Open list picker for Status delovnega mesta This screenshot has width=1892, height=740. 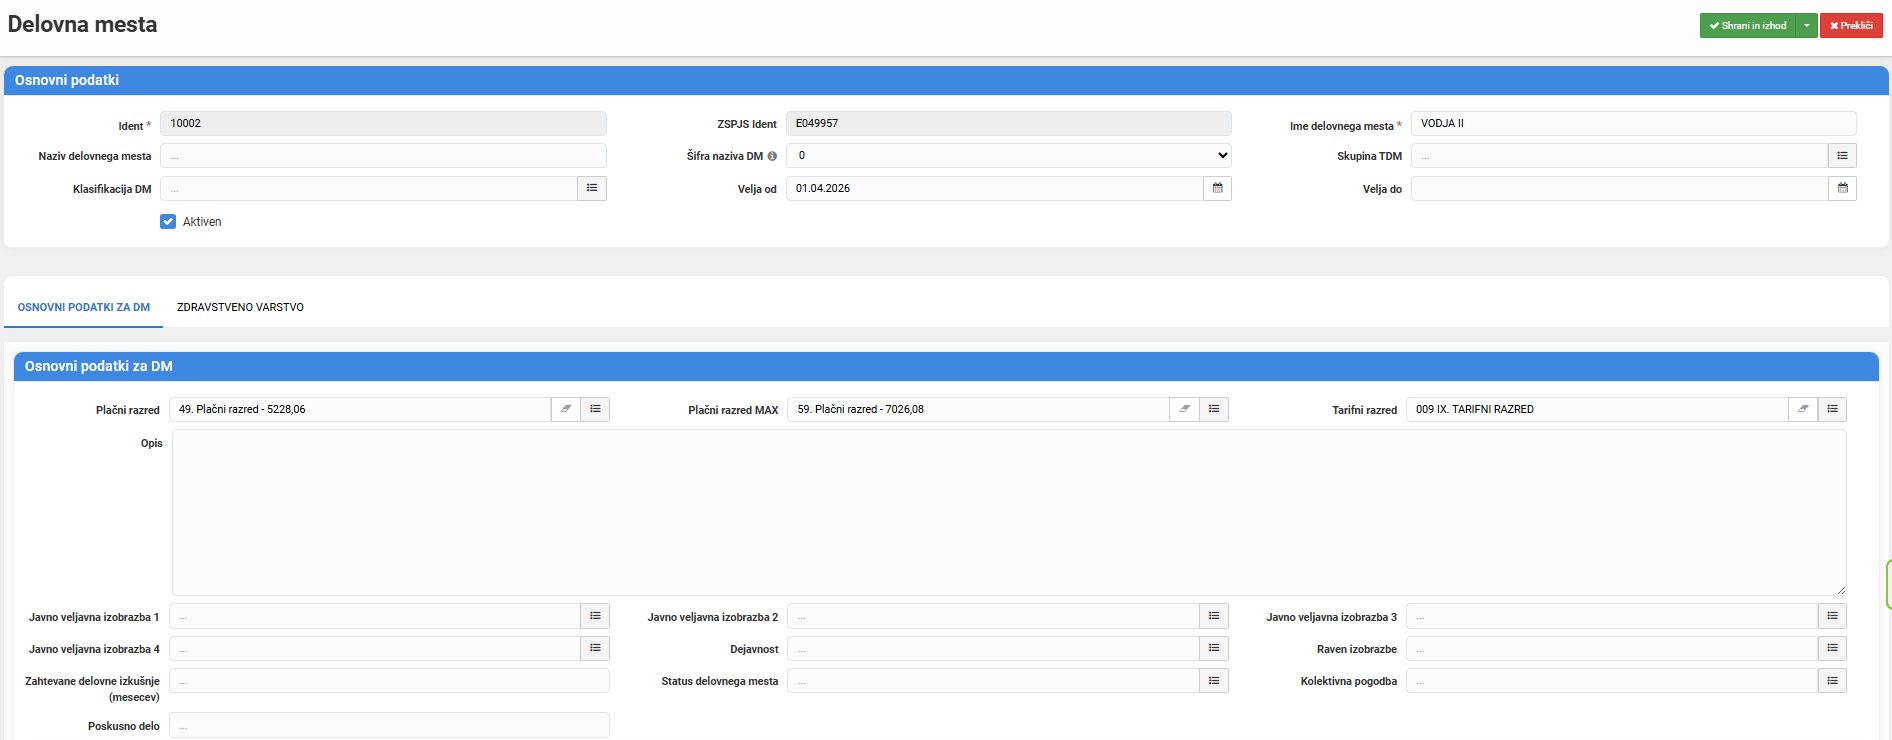point(1214,680)
